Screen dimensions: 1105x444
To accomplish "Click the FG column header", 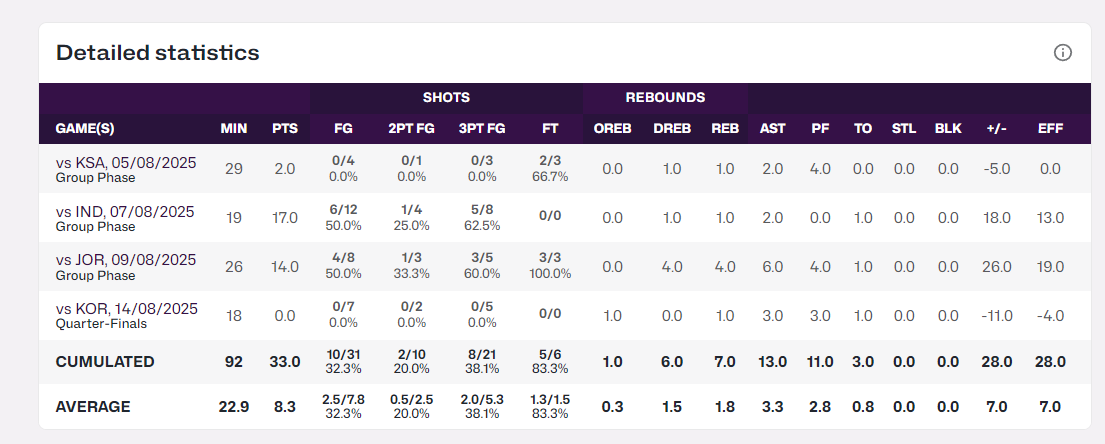I will pos(343,128).
